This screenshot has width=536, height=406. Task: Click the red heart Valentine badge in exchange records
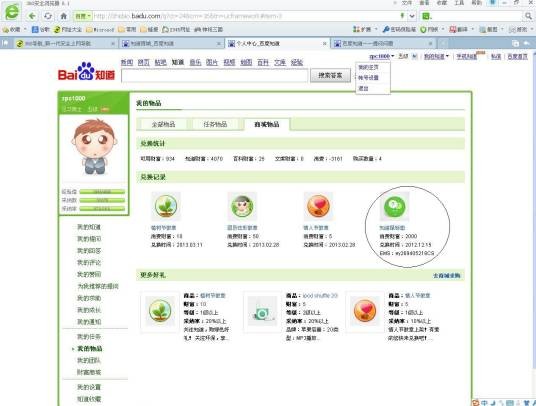click(318, 206)
